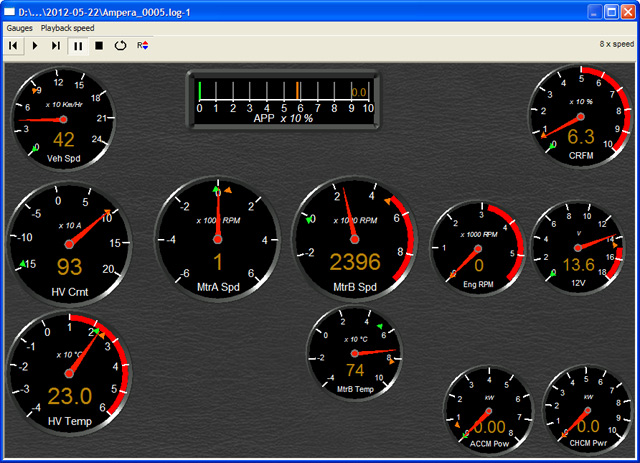Pause the log playback
Image resolution: width=640 pixels, height=463 pixels.
(x=78, y=45)
